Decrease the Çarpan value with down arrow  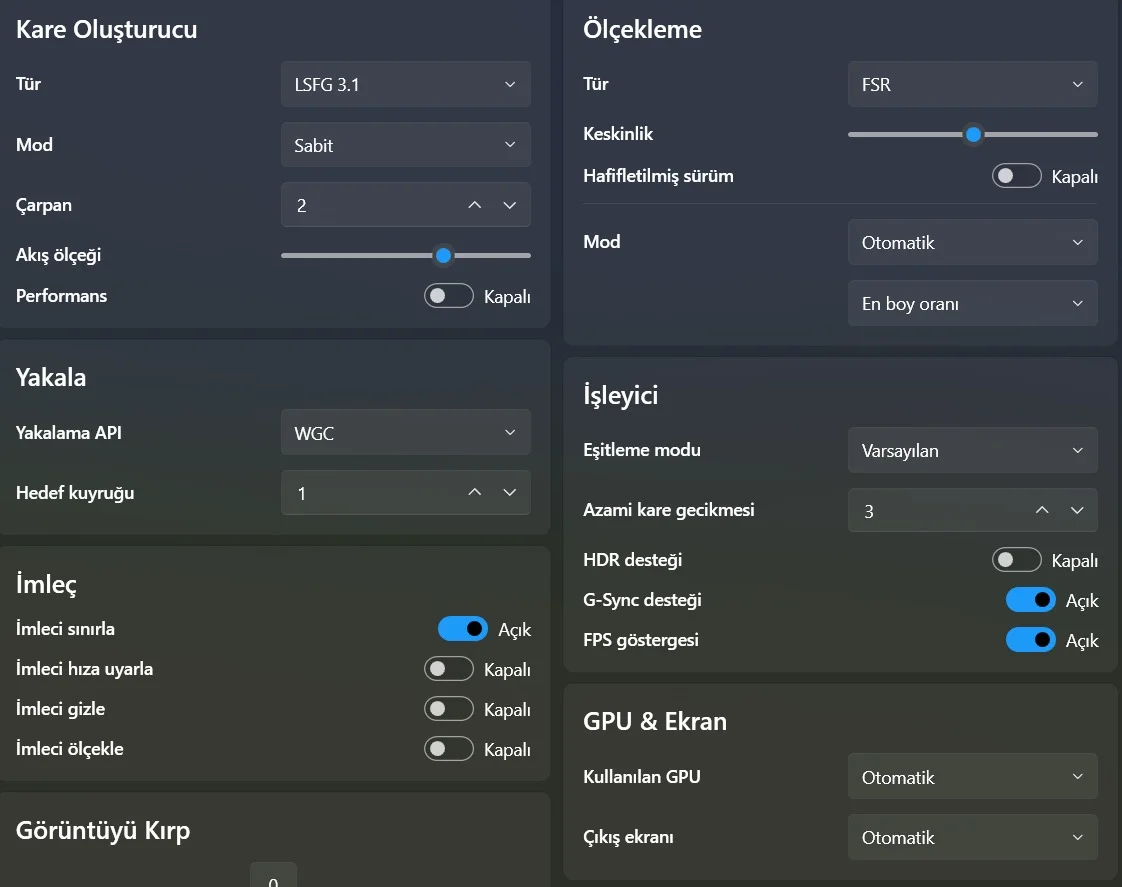point(510,205)
